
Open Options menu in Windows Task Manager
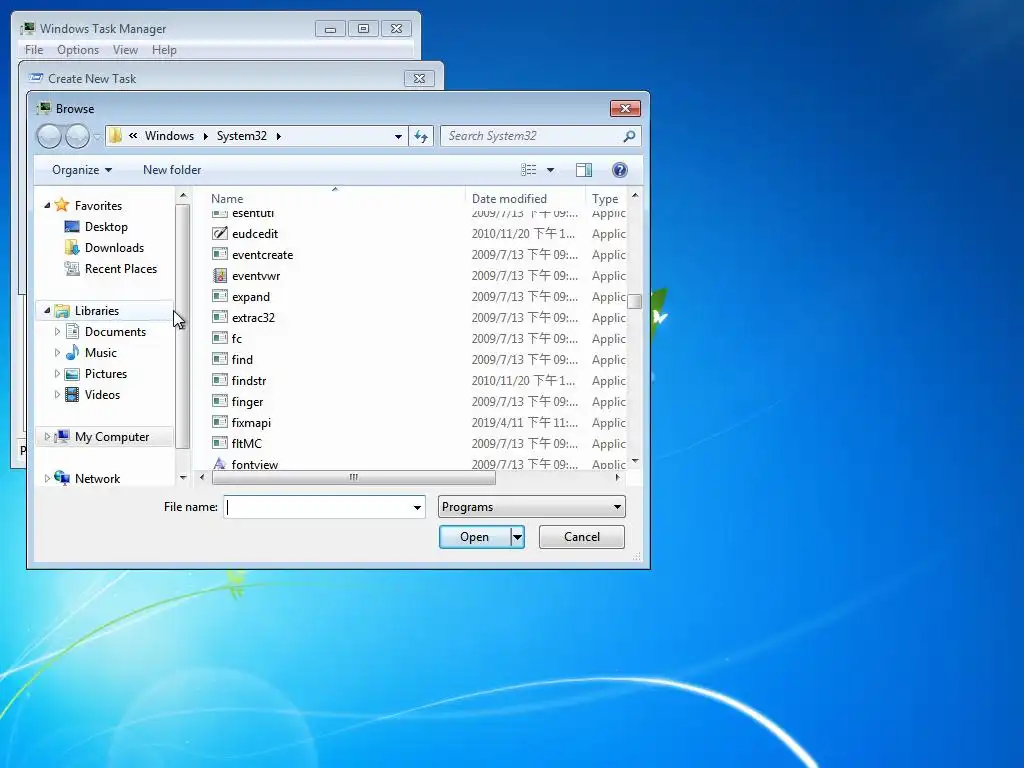click(x=78, y=50)
